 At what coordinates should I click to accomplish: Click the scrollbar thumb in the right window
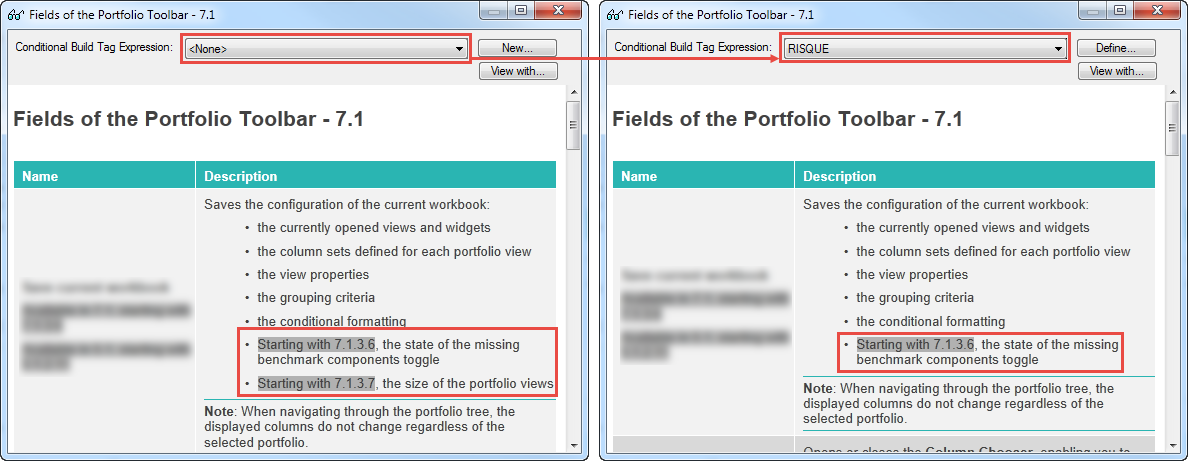(x=1173, y=125)
